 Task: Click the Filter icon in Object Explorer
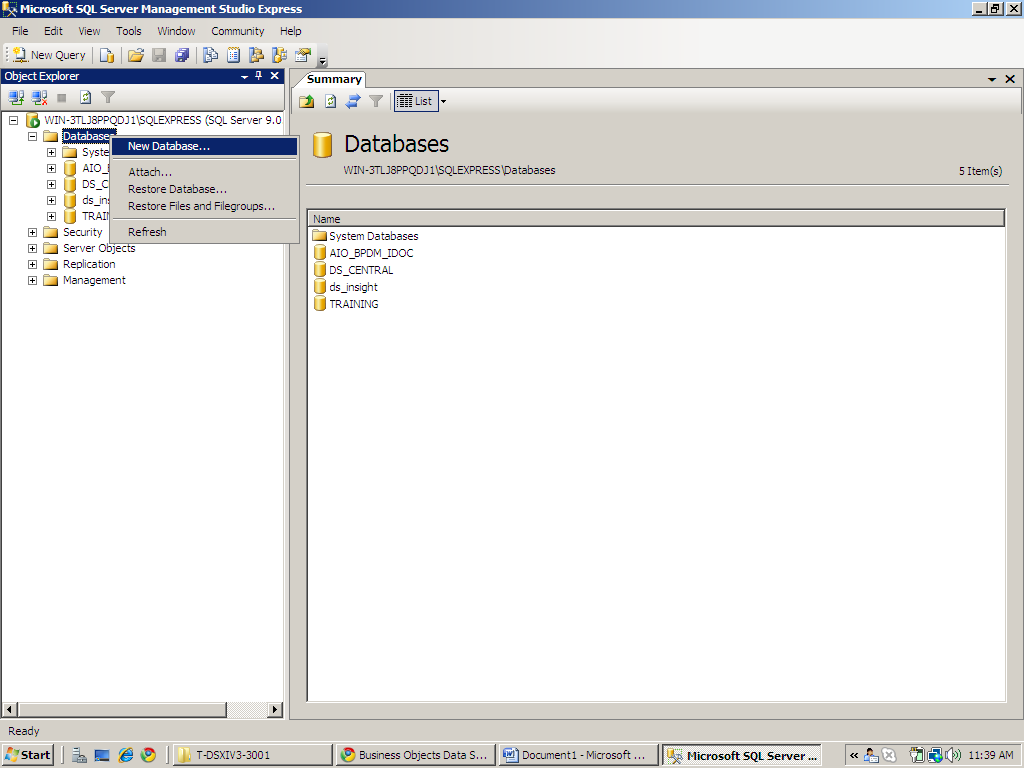[x=108, y=98]
